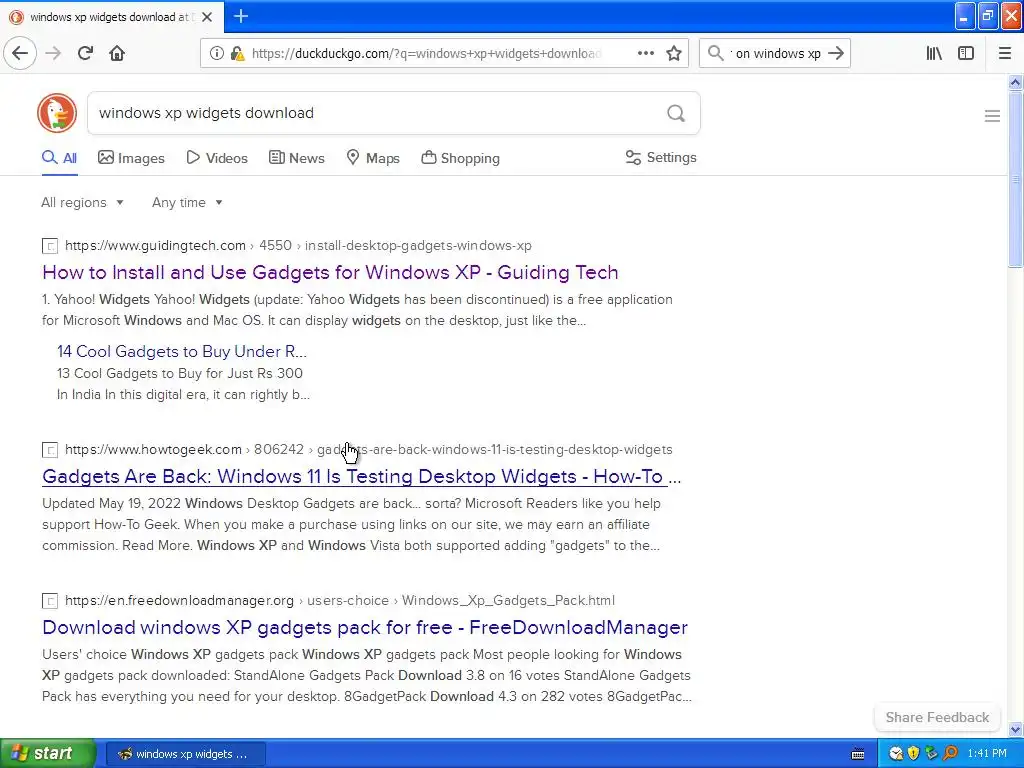Viewport: 1024px width, 768px height.
Task: Click the browser URL address field
Action: pos(426,54)
